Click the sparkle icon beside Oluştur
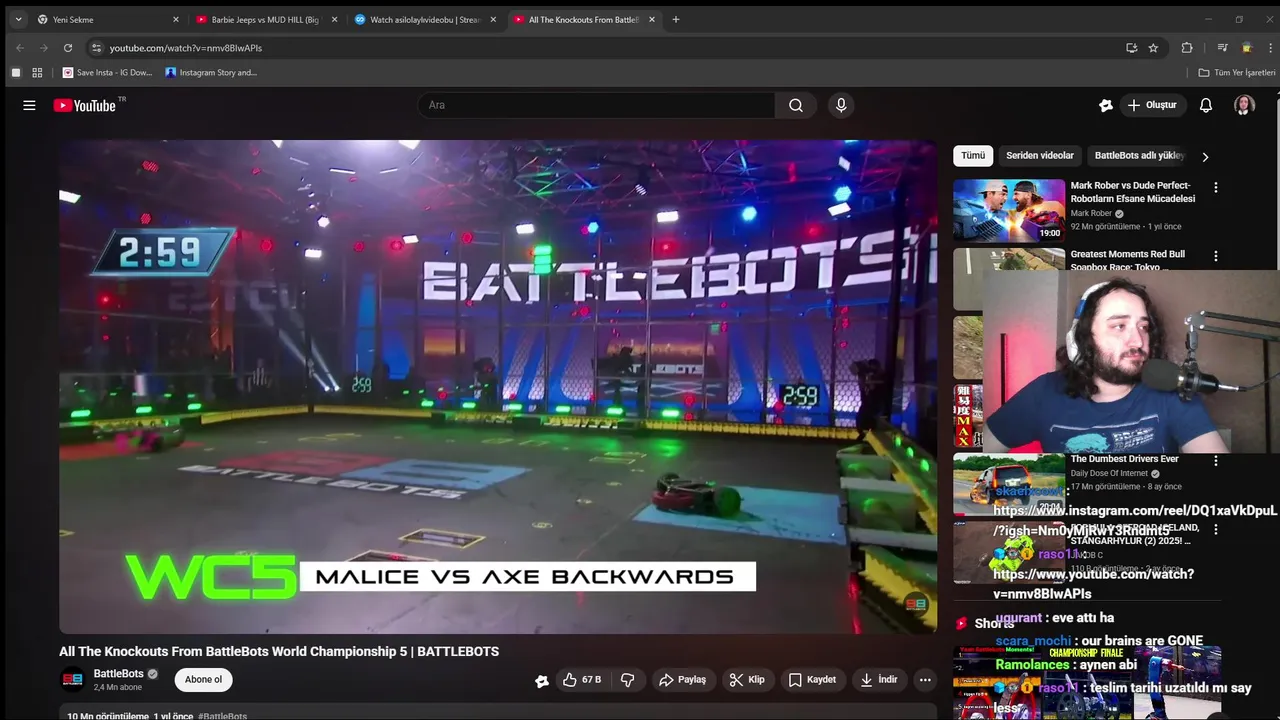 click(1106, 105)
